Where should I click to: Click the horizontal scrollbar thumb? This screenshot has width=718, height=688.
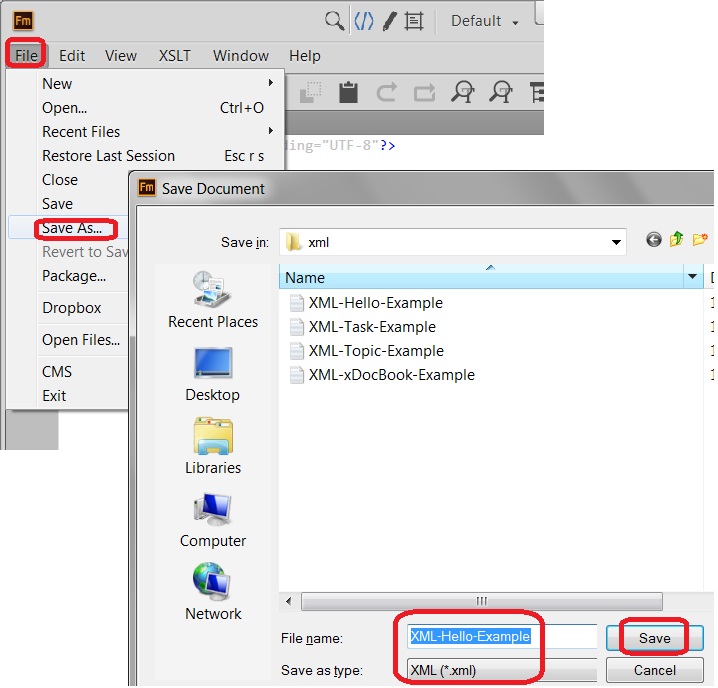point(481,601)
